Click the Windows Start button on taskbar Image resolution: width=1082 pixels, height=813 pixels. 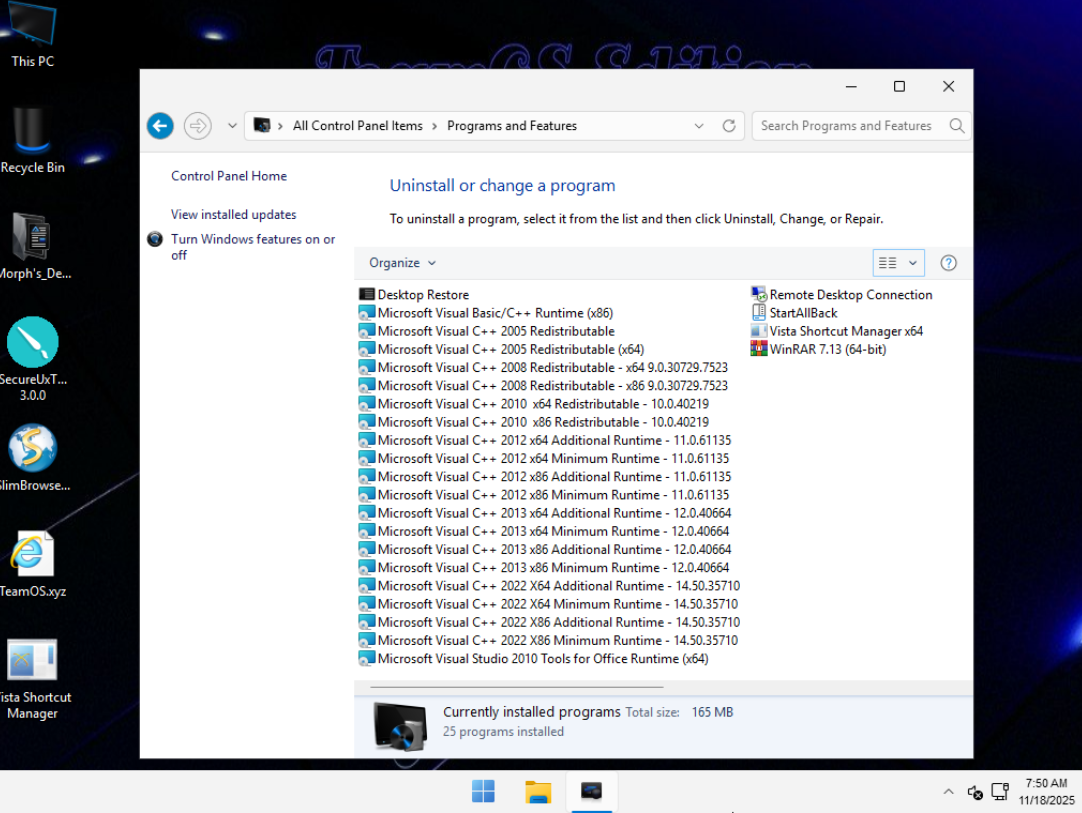click(483, 792)
